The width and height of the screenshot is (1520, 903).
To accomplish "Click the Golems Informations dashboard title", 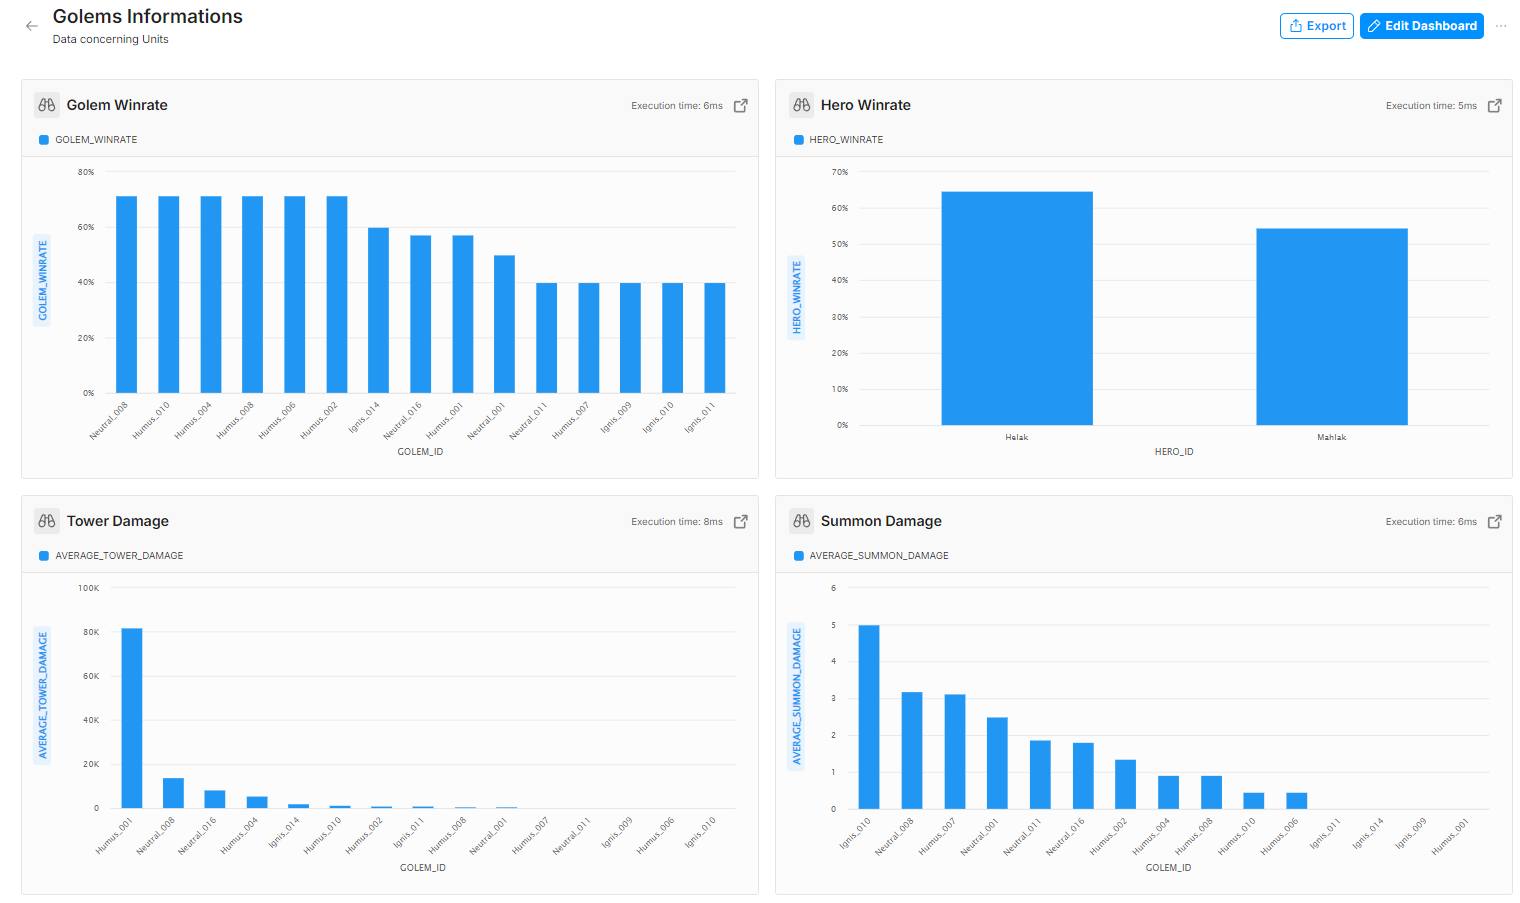I will 148,17.
